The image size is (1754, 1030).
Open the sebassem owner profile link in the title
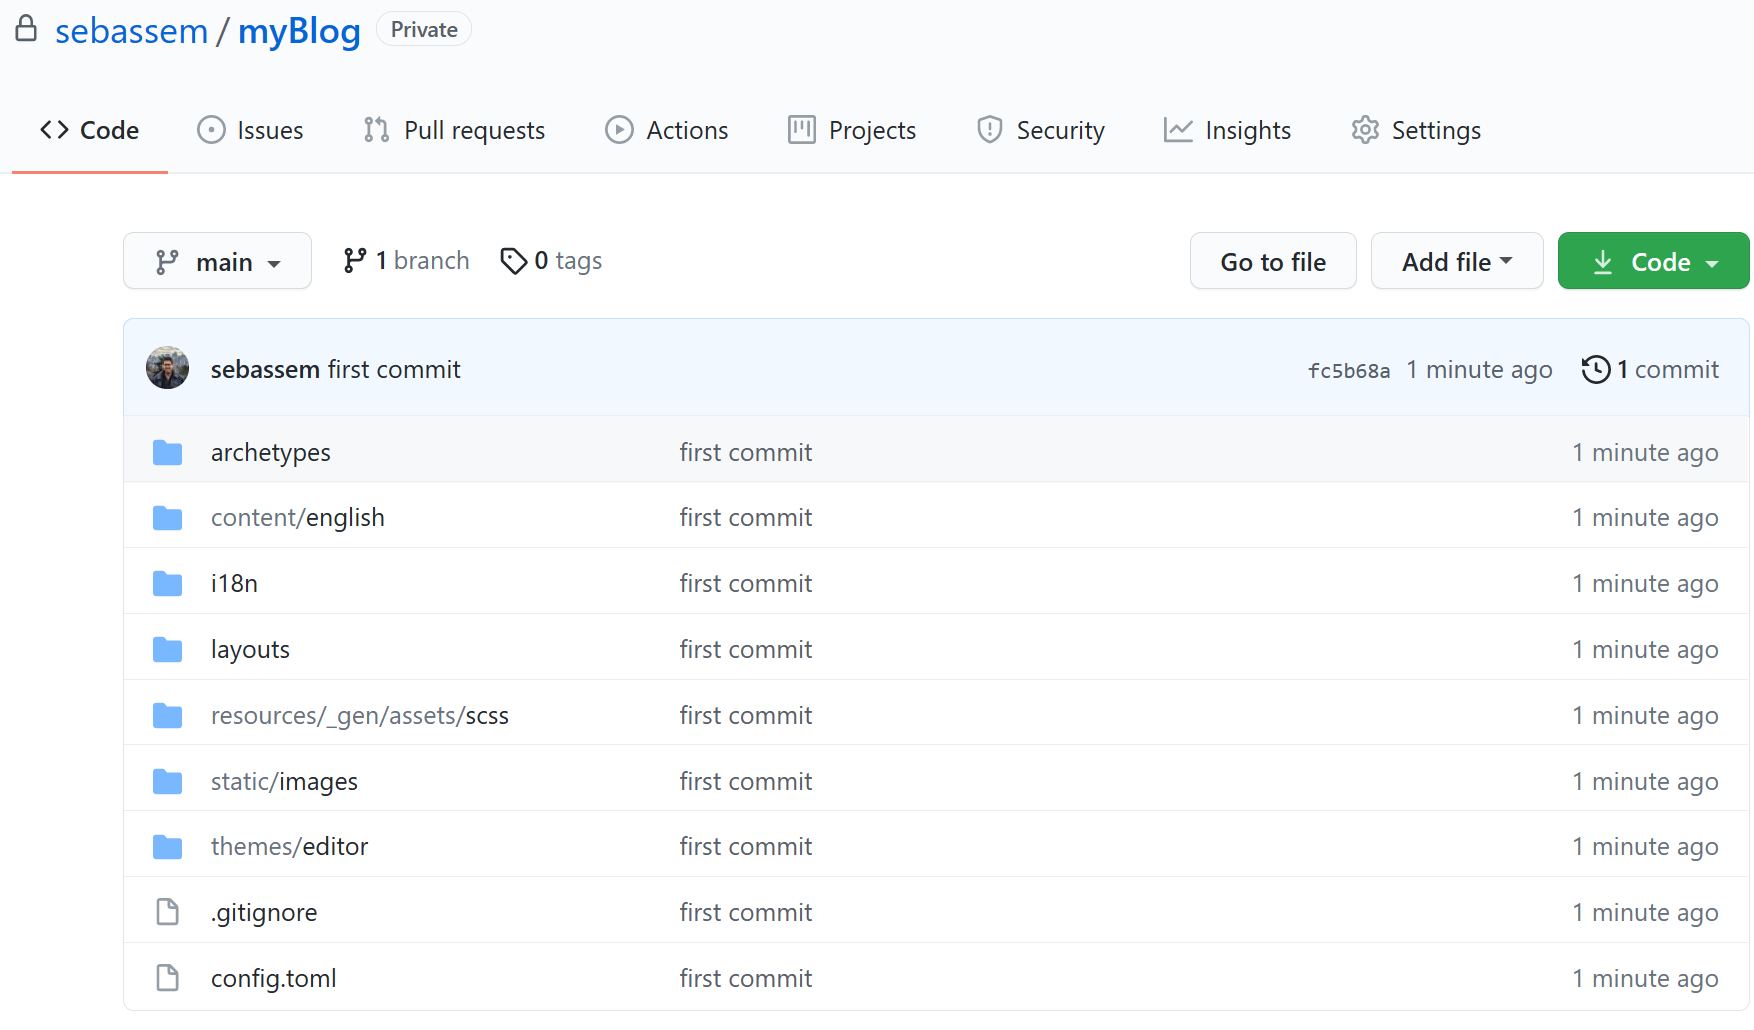pos(131,31)
